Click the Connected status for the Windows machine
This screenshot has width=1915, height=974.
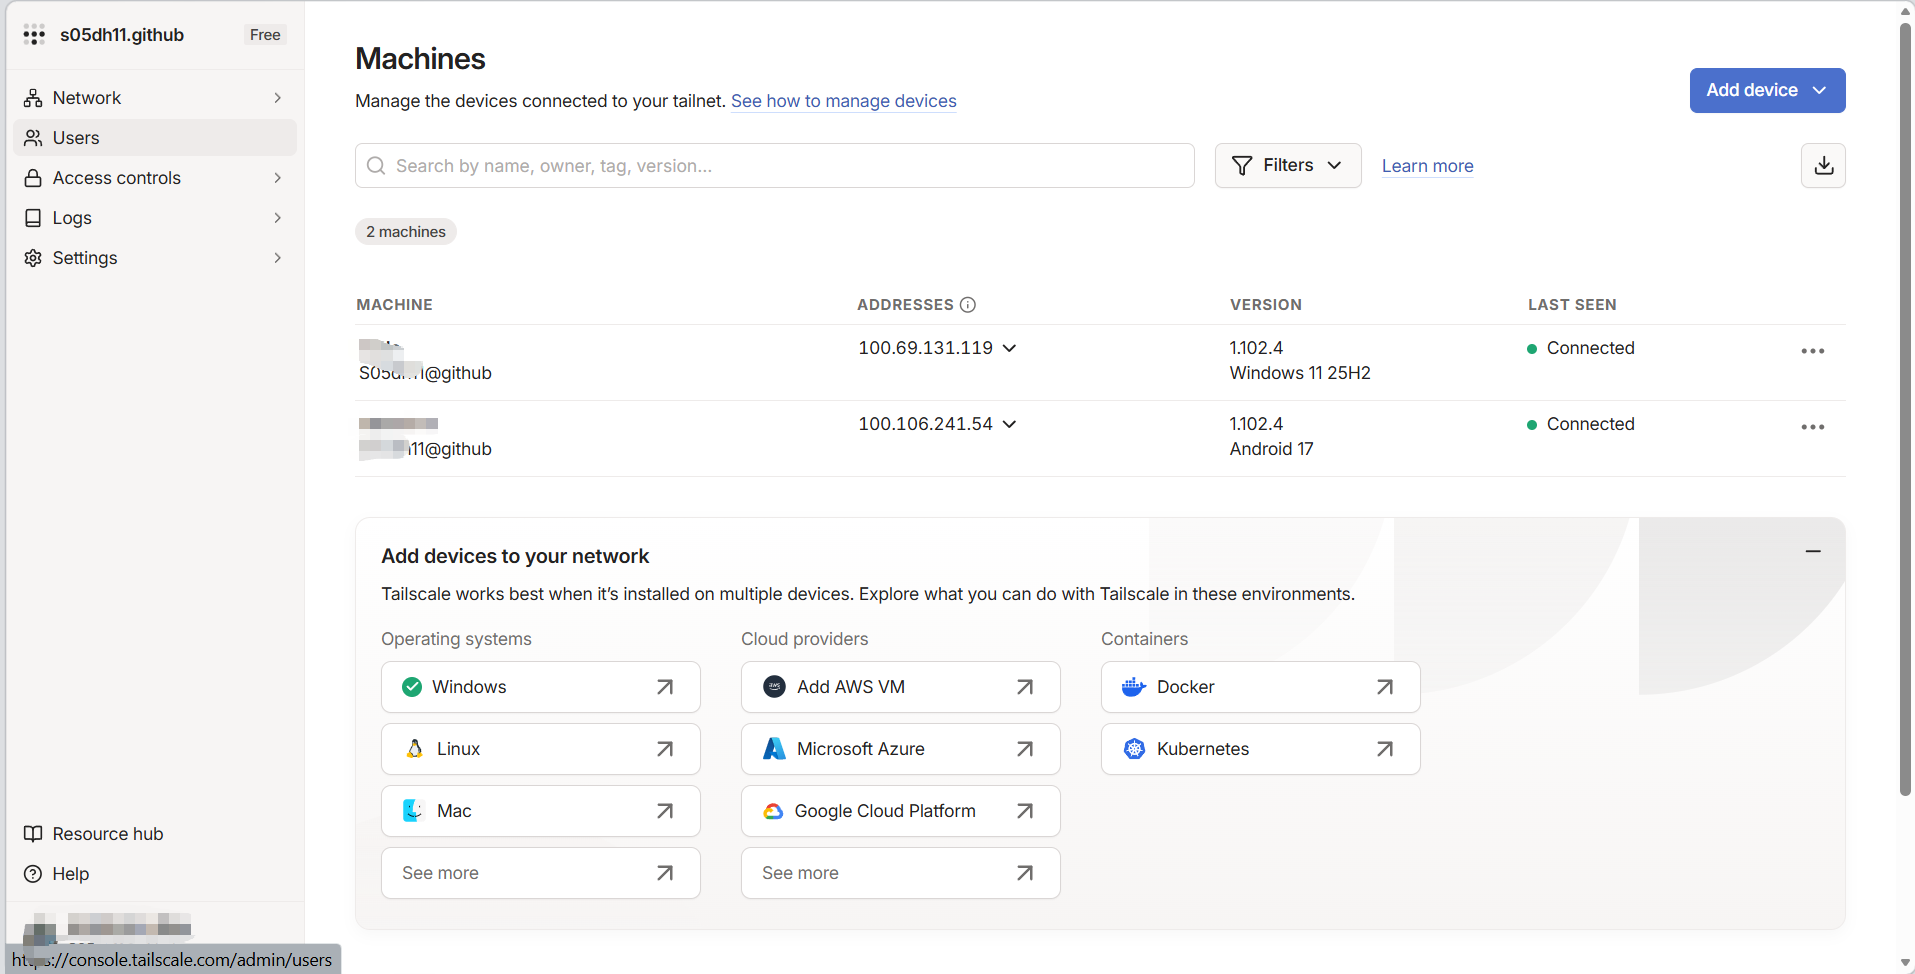click(x=1581, y=348)
